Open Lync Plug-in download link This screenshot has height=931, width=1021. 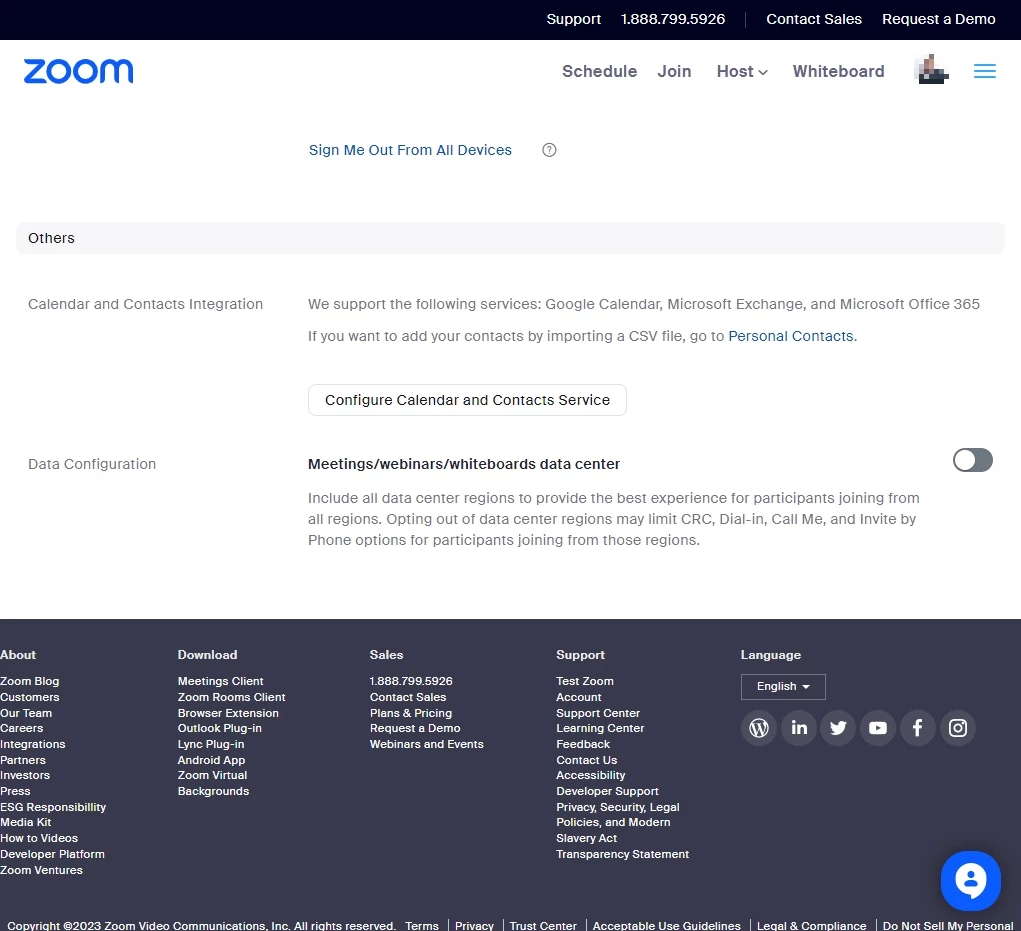click(211, 744)
